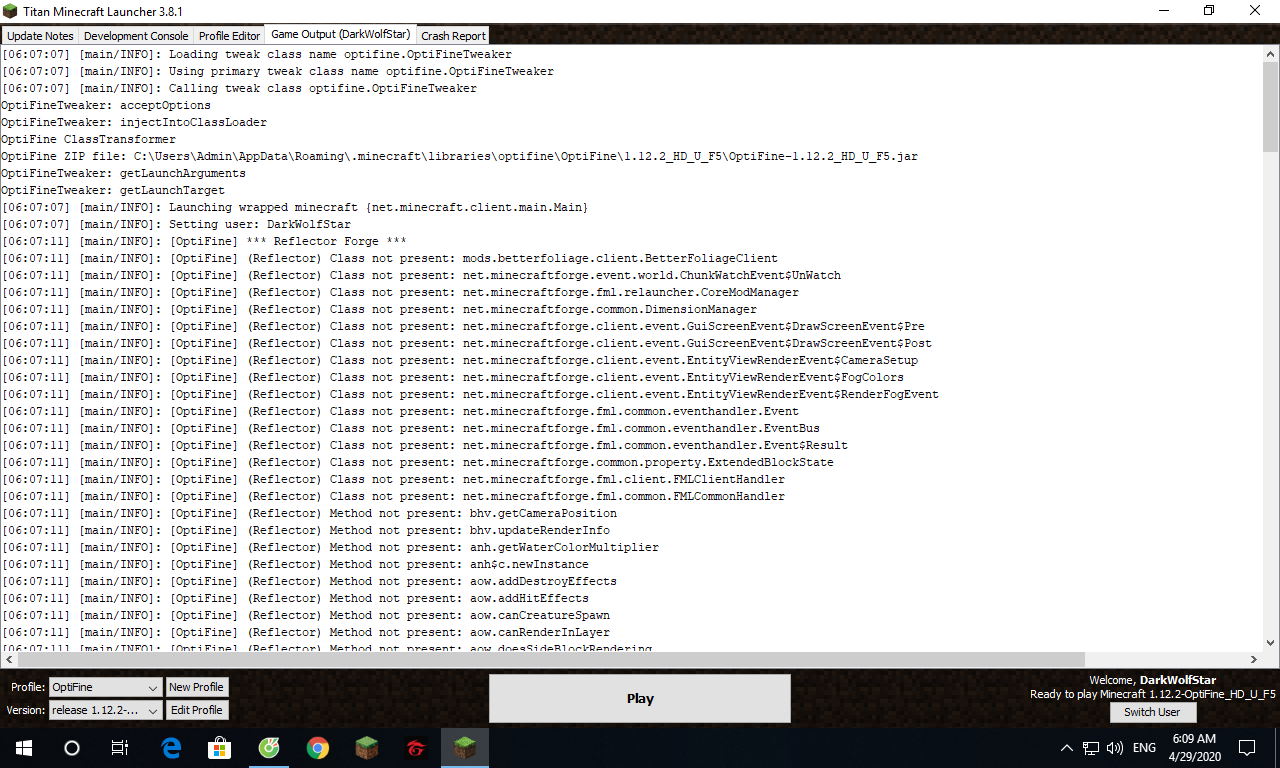This screenshot has width=1280, height=768.
Task: Open the red Garena icon on taskbar
Action: 416,747
